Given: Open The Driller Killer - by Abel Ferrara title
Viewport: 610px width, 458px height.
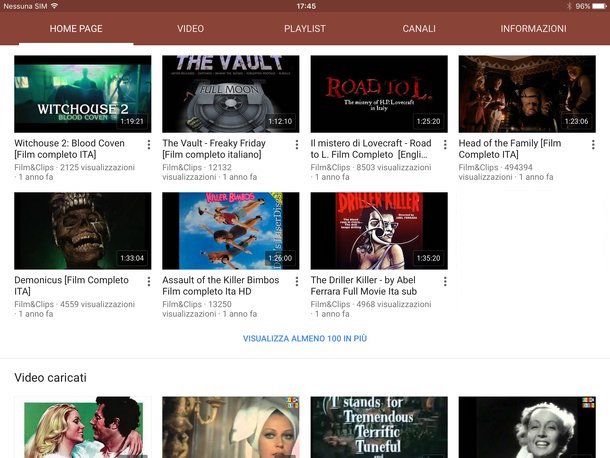Looking at the screenshot, I should pos(363,286).
